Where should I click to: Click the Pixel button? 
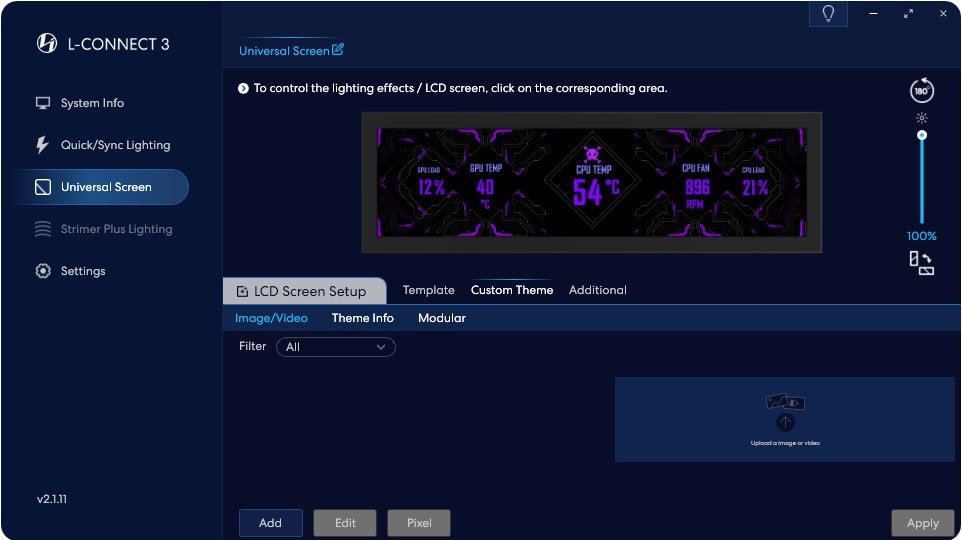[419, 523]
